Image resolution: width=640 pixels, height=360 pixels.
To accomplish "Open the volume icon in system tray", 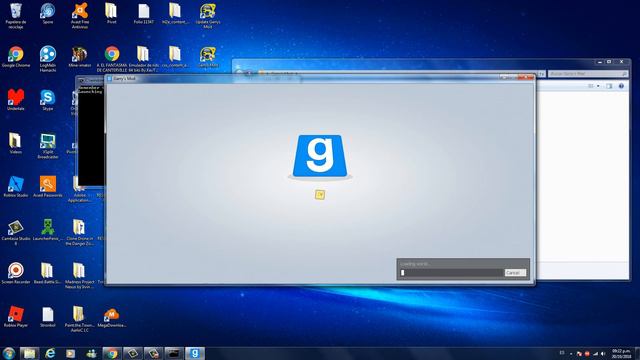I will coord(603,354).
